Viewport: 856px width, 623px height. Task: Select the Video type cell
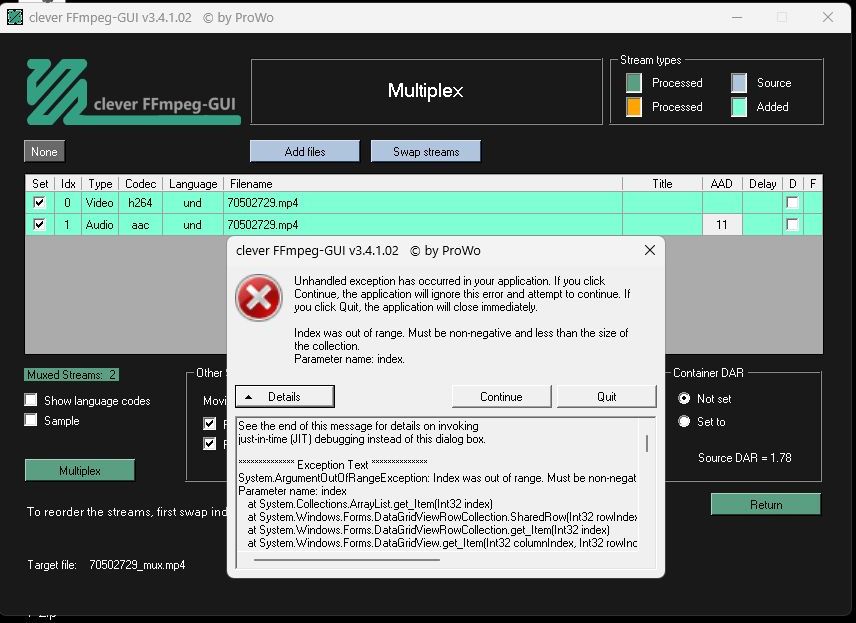(x=100, y=203)
